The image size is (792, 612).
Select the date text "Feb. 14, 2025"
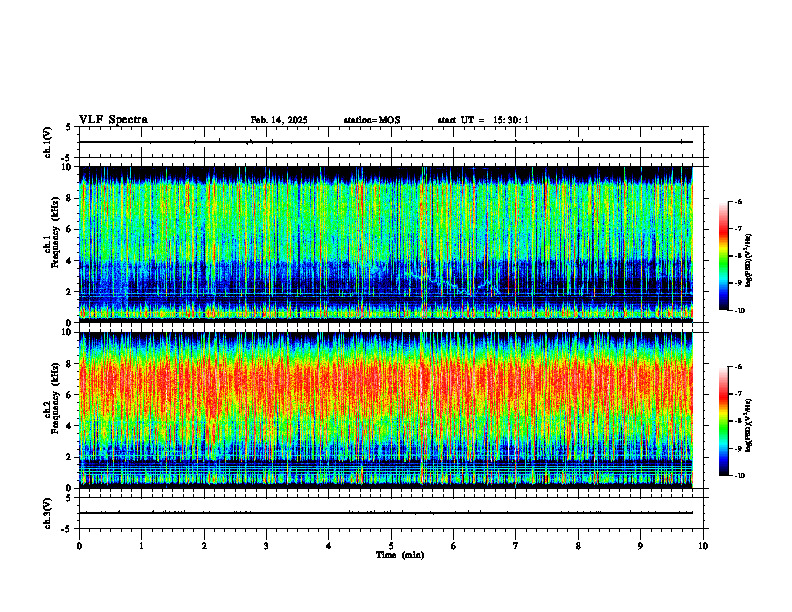click(x=279, y=120)
